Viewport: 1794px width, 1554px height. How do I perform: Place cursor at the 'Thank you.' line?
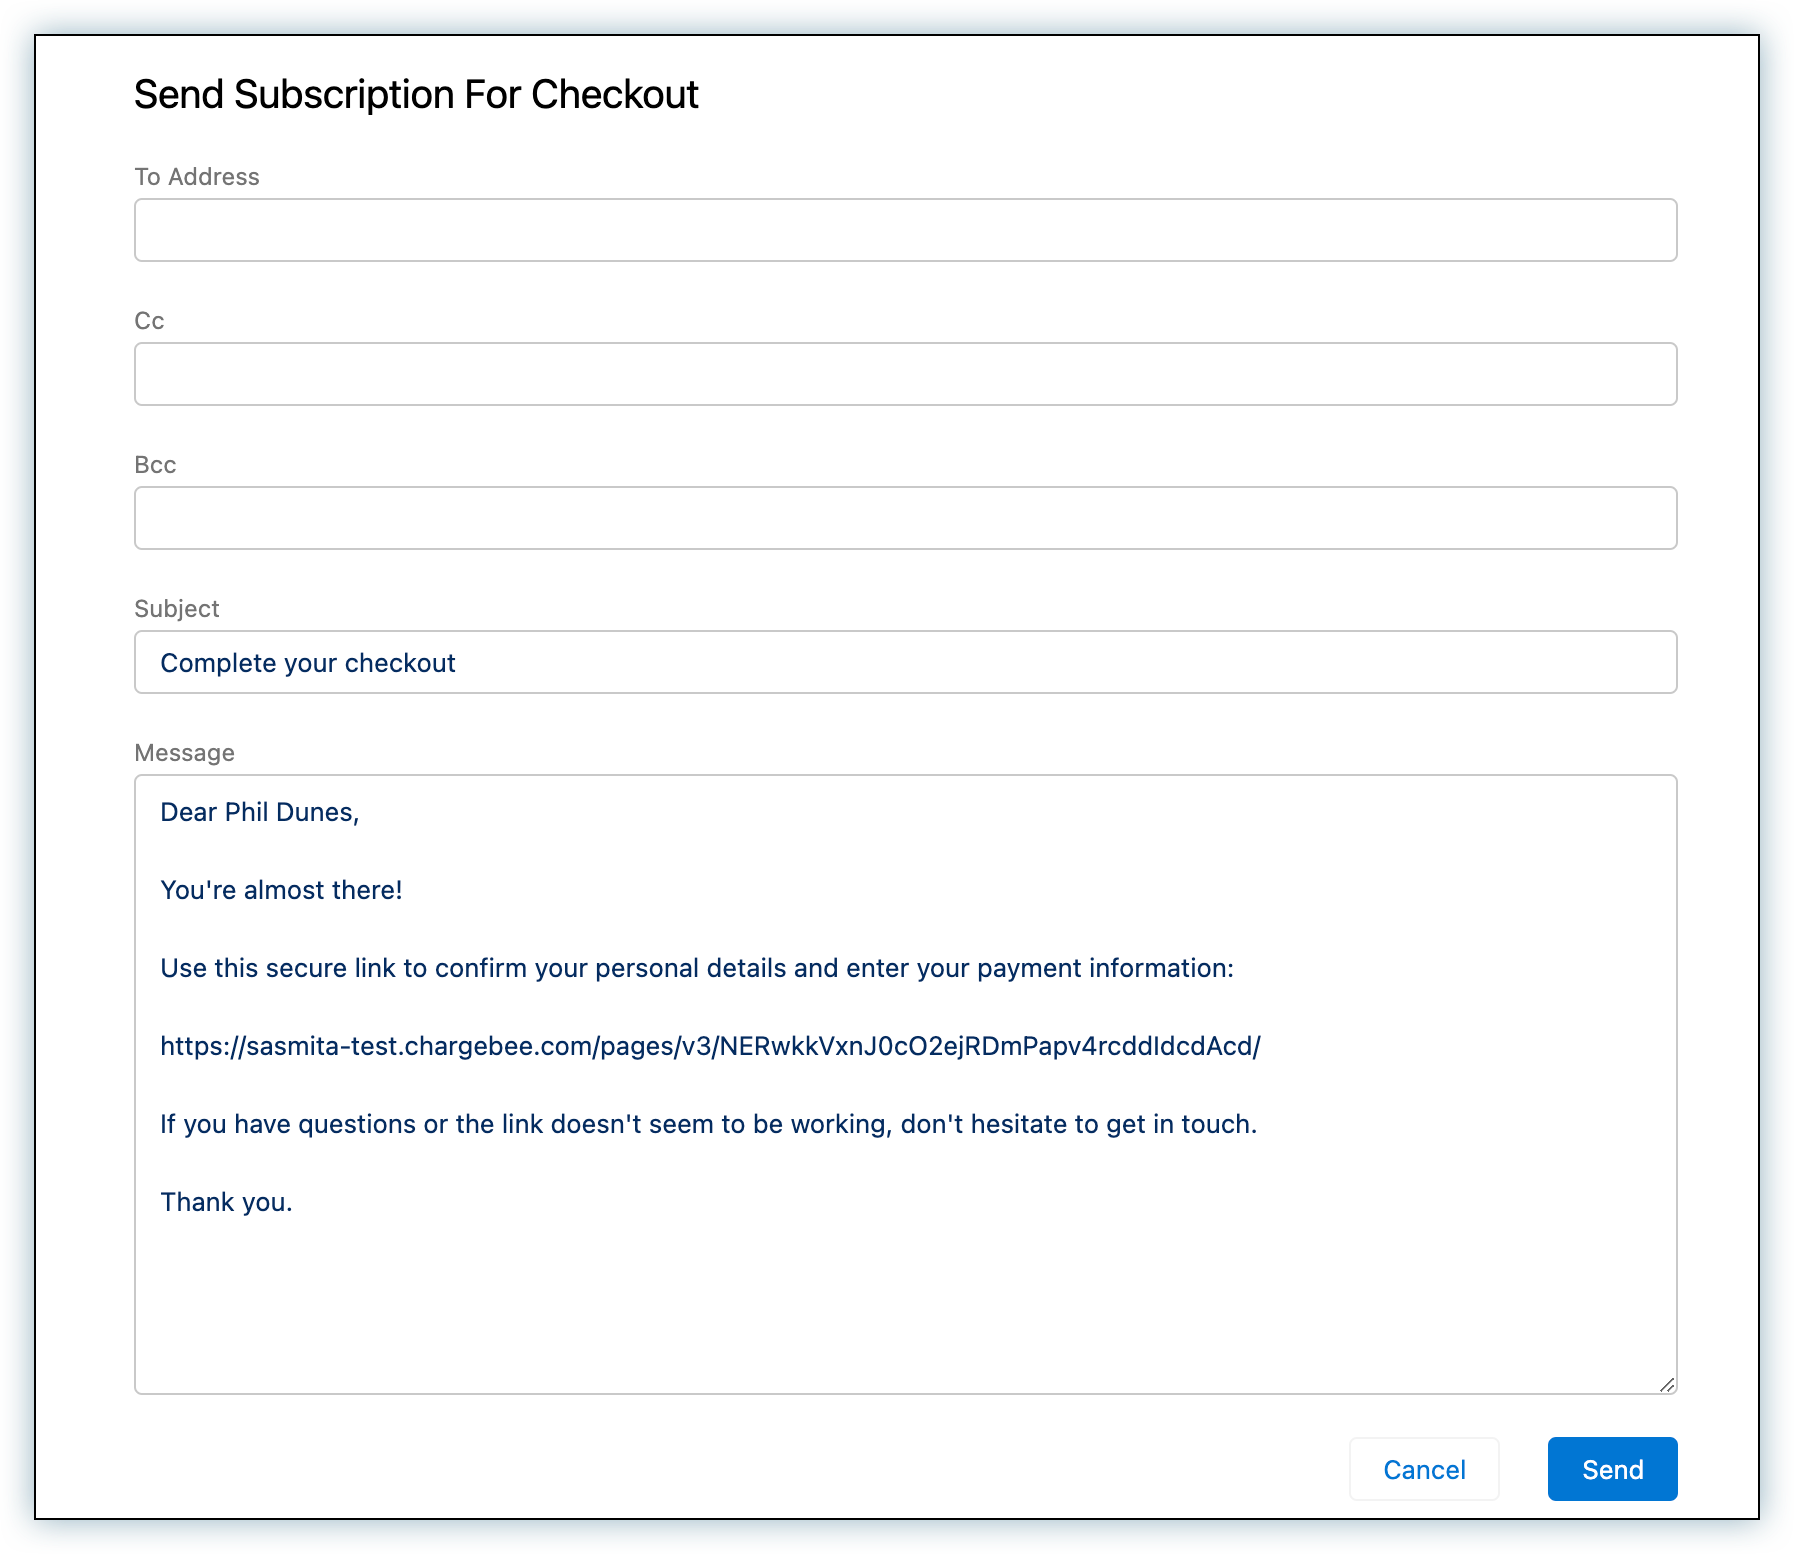[226, 1202]
